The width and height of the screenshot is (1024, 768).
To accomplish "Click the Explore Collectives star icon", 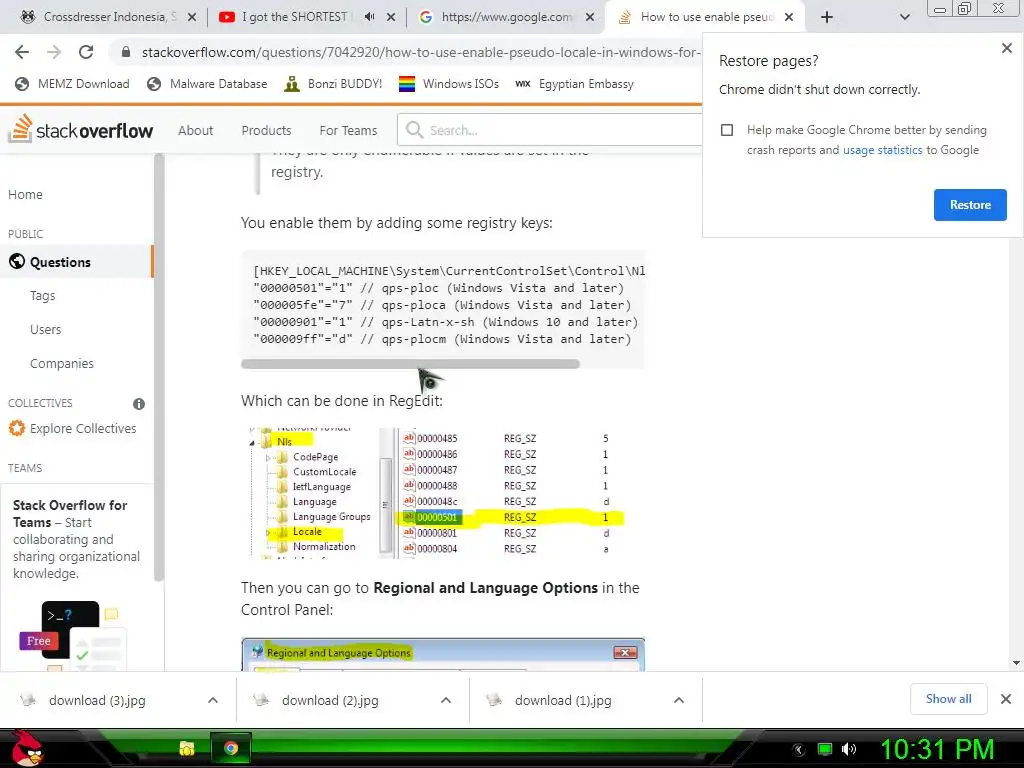I will pyautogui.click(x=16, y=428).
